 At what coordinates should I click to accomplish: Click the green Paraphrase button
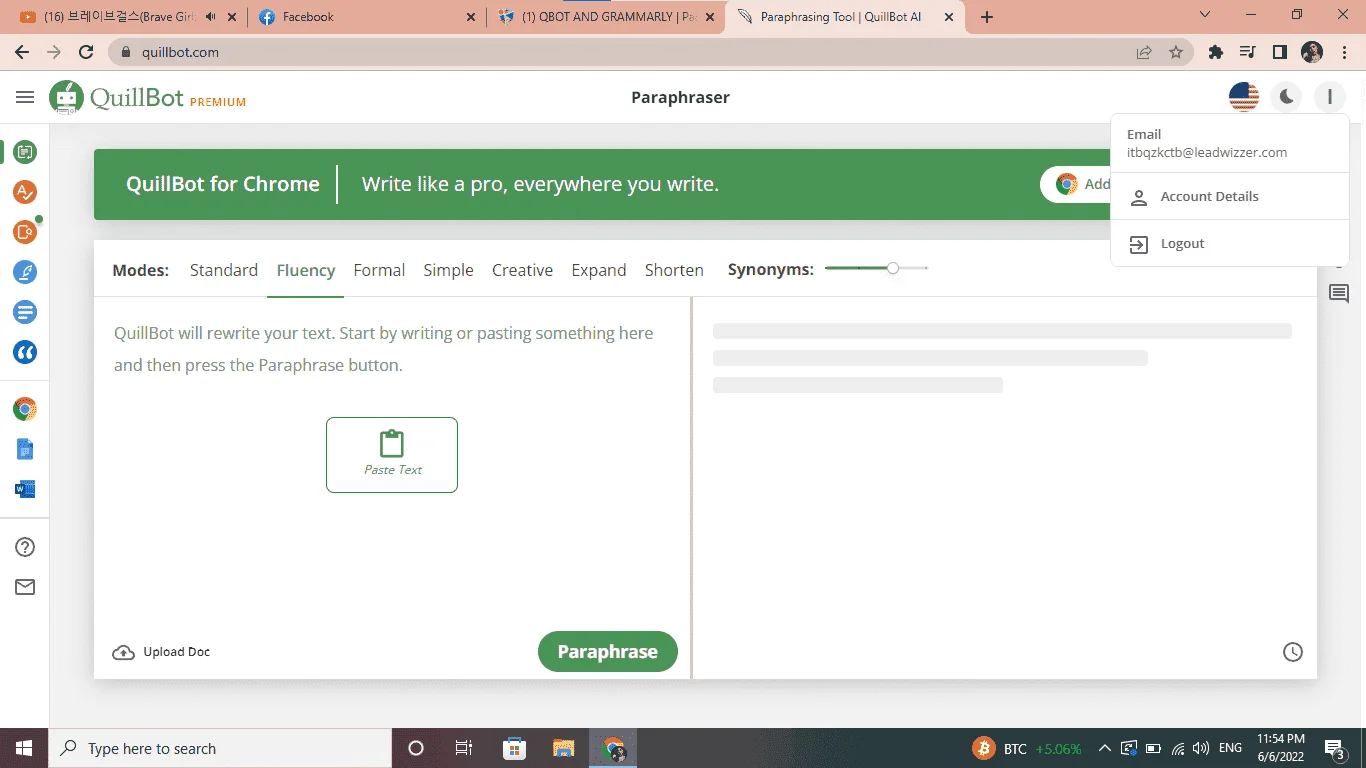click(x=608, y=652)
